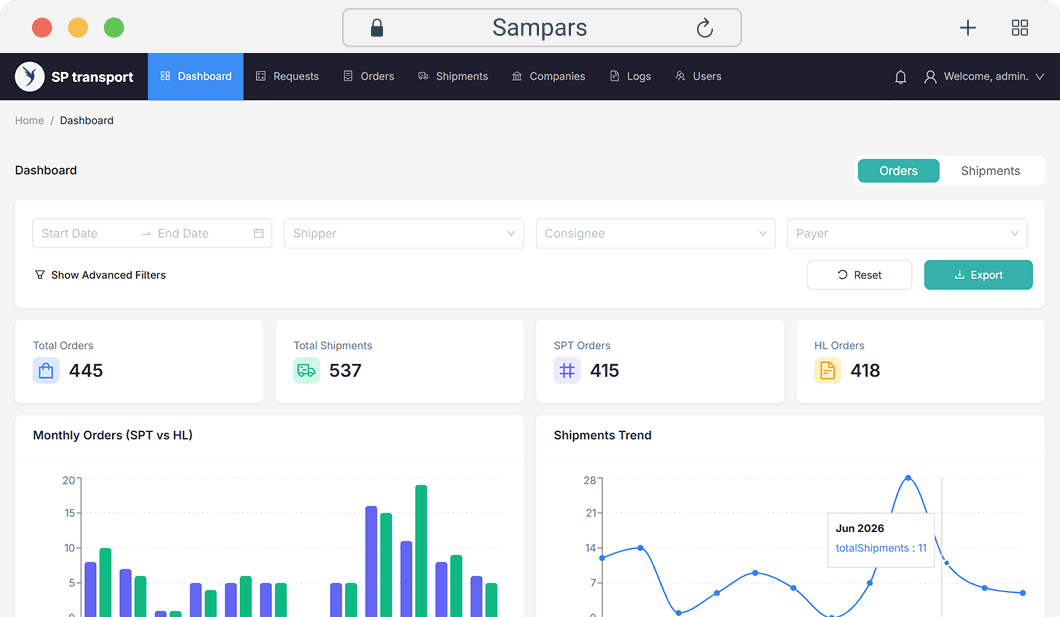This screenshot has height=617, width=1060.
Task: Export the dashboard data
Action: [x=978, y=275]
